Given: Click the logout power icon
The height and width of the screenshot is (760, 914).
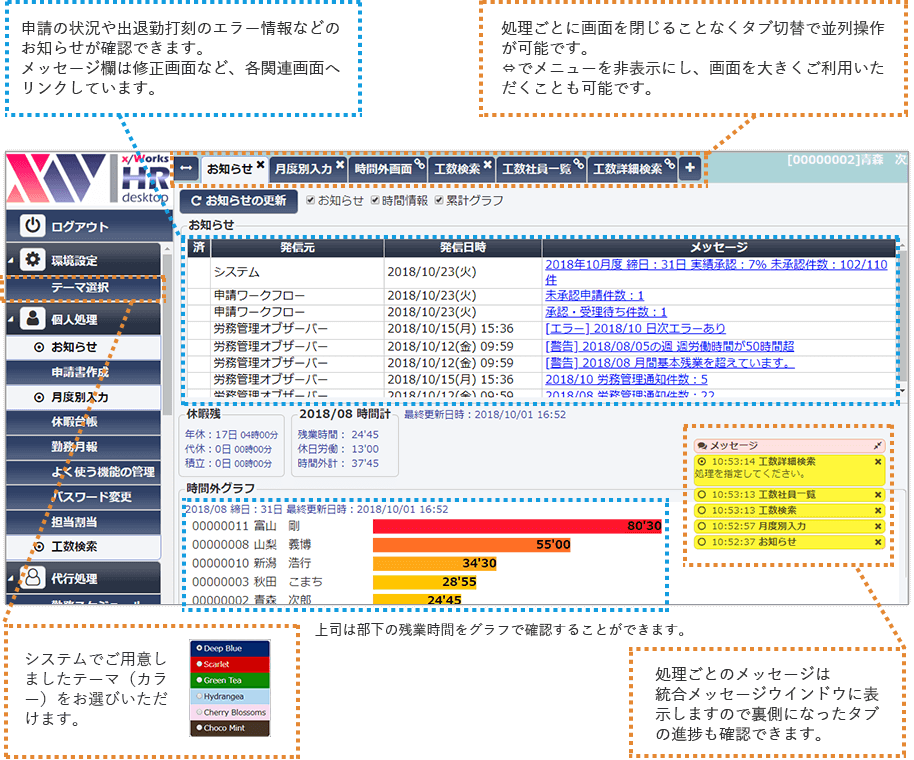Looking at the screenshot, I should pos(33,227).
